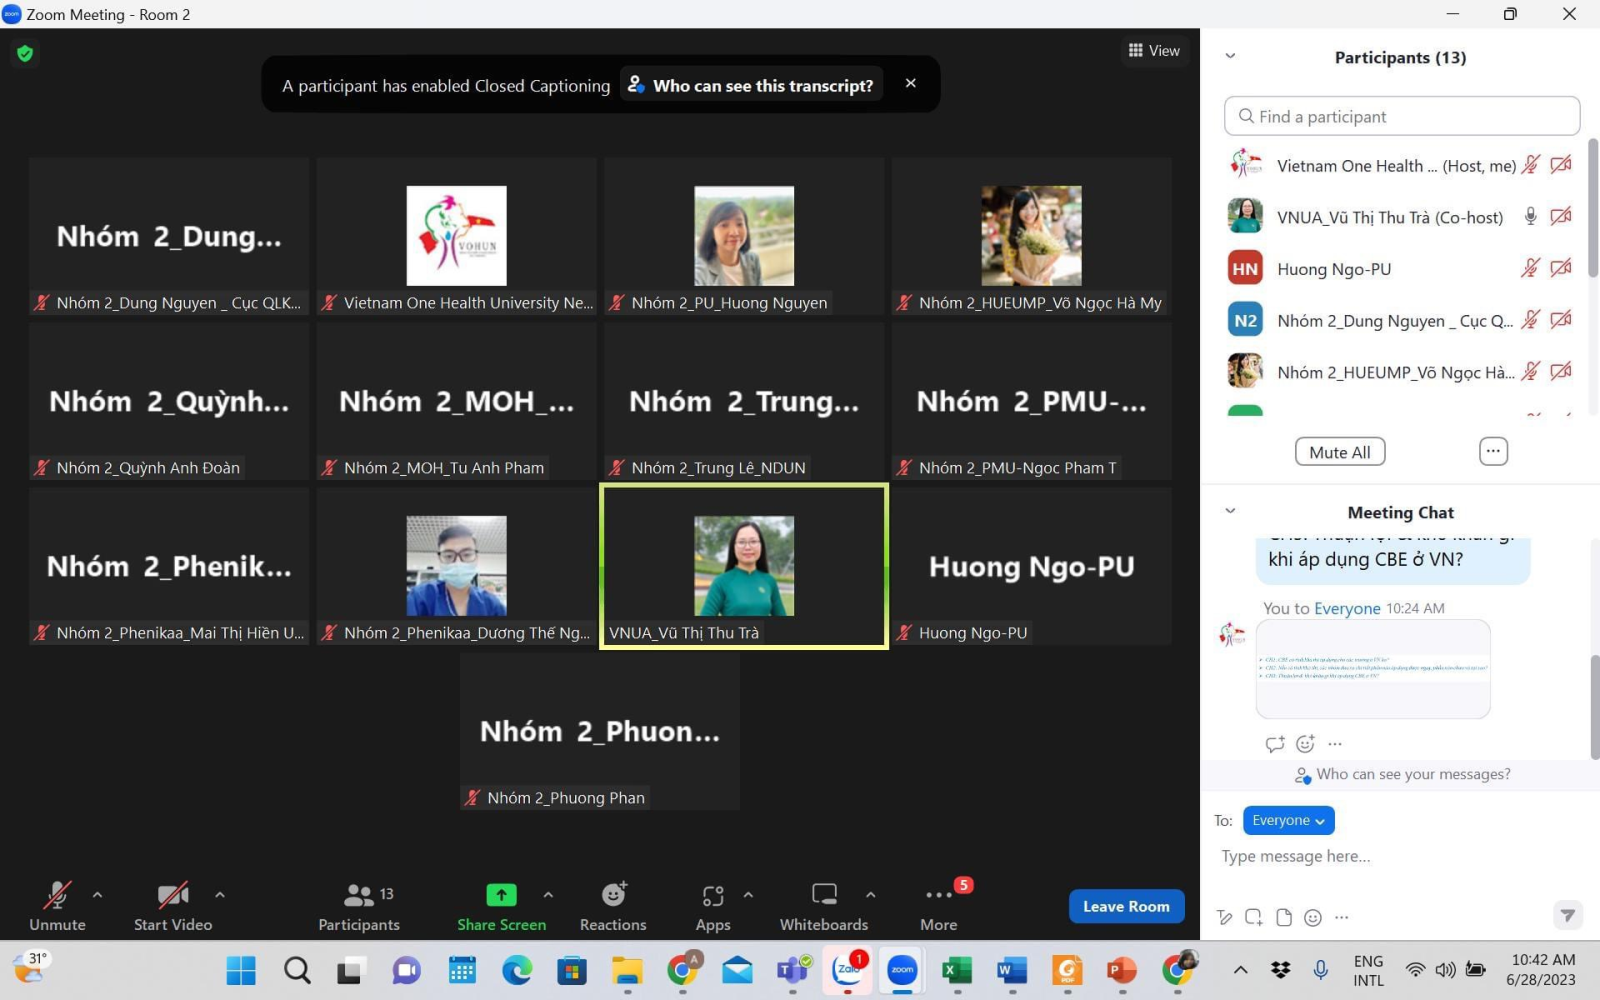Image resolution: width=1600 pixels, height=1000 pixels.
Task: Open participants more options (three dots) button
Action: click(x=1493, y=452)
